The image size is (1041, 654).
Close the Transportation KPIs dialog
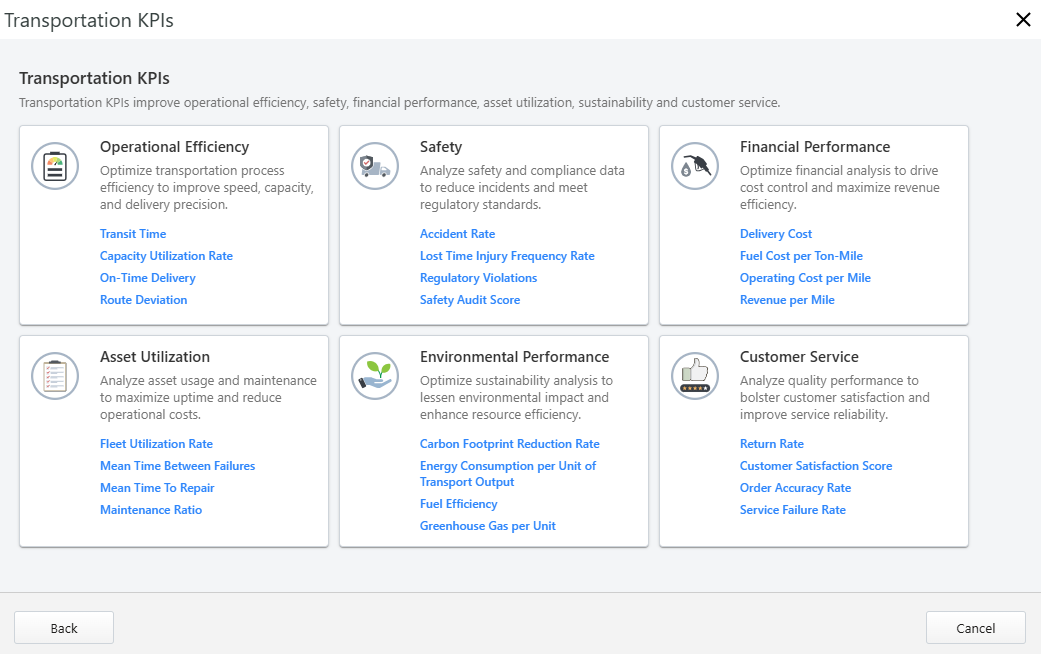click(x=1023, y=20)
